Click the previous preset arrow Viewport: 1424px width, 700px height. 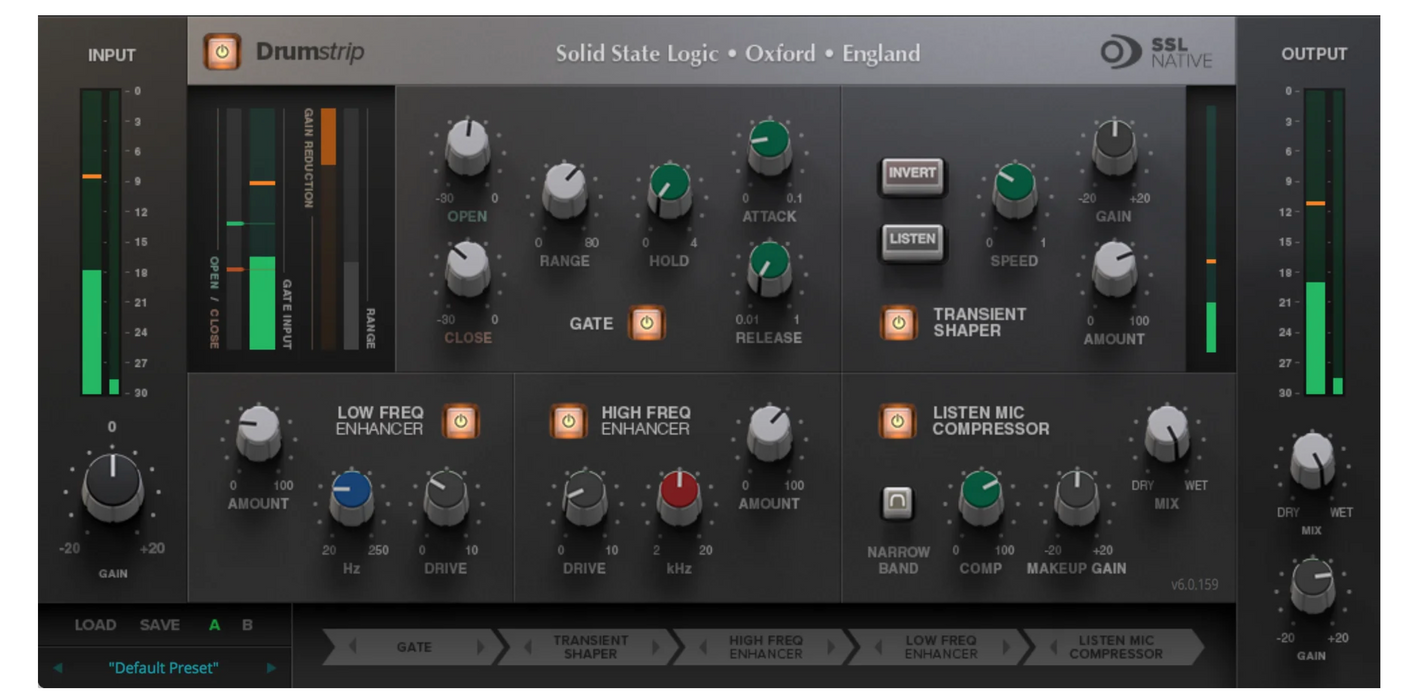tap(58, 668)
